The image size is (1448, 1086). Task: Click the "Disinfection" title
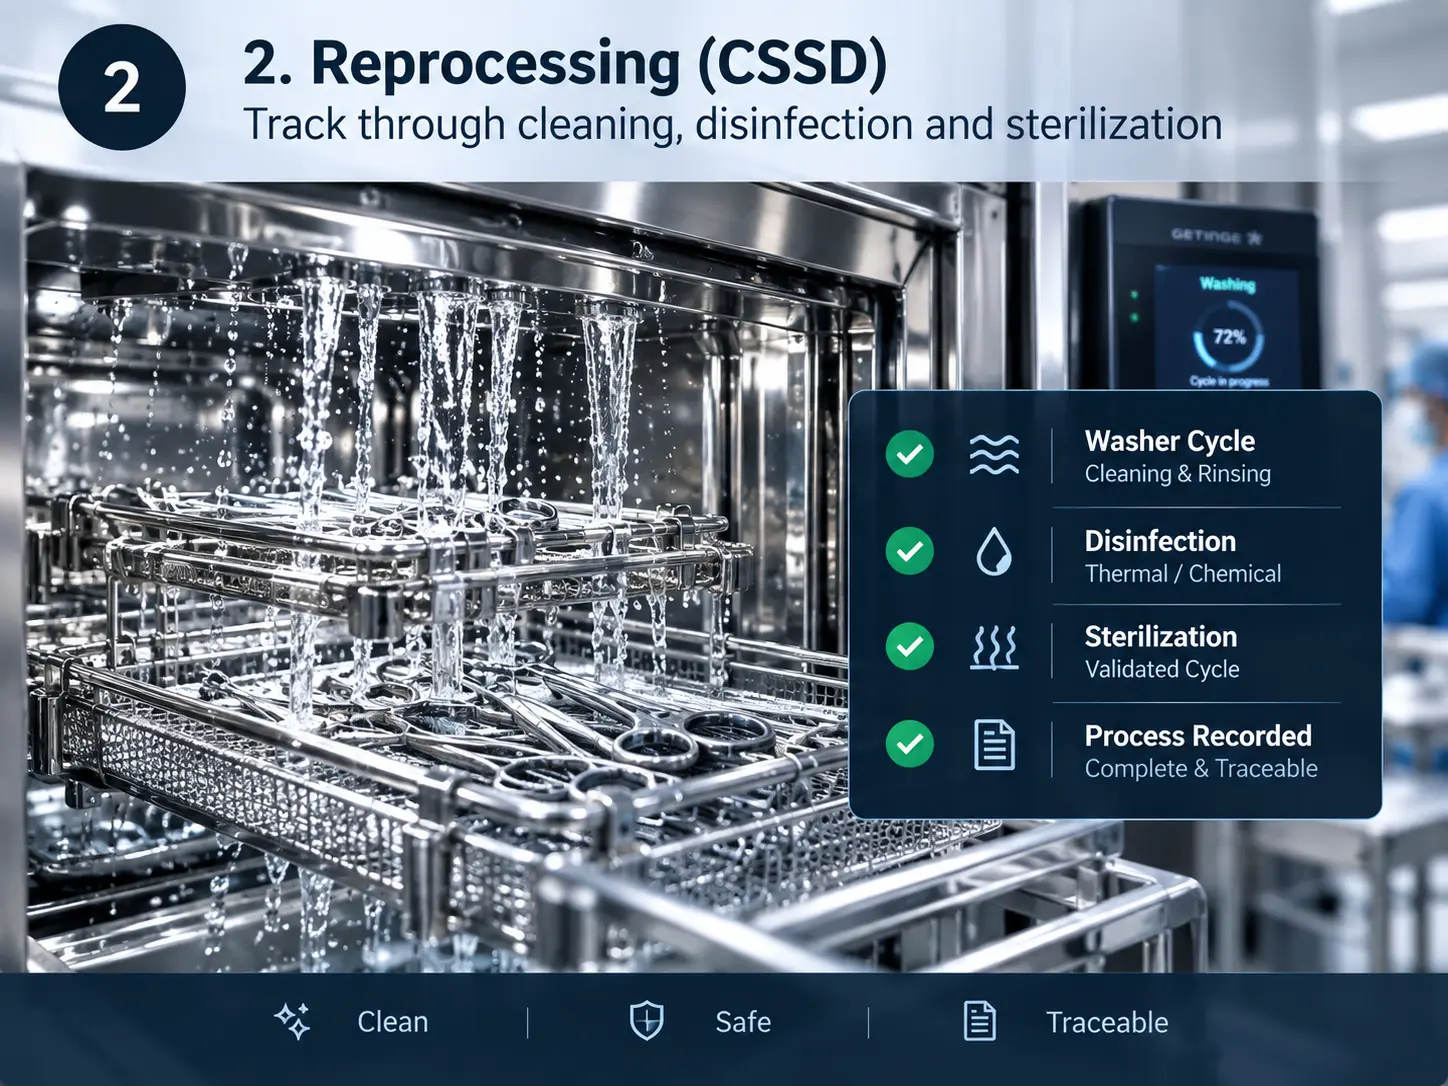[1160, 541]
